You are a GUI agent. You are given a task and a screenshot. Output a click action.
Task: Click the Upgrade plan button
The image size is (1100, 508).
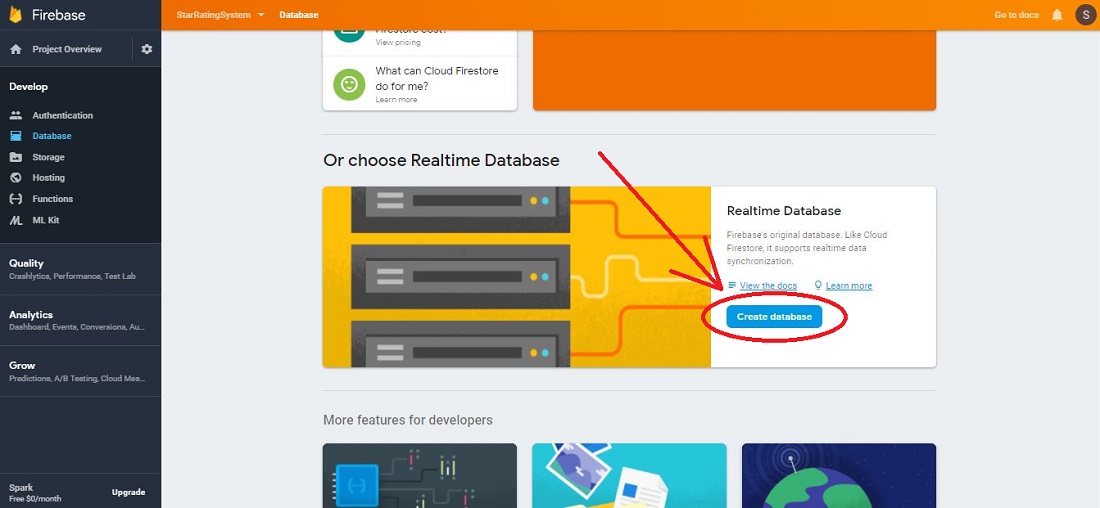tap(128, 493)
